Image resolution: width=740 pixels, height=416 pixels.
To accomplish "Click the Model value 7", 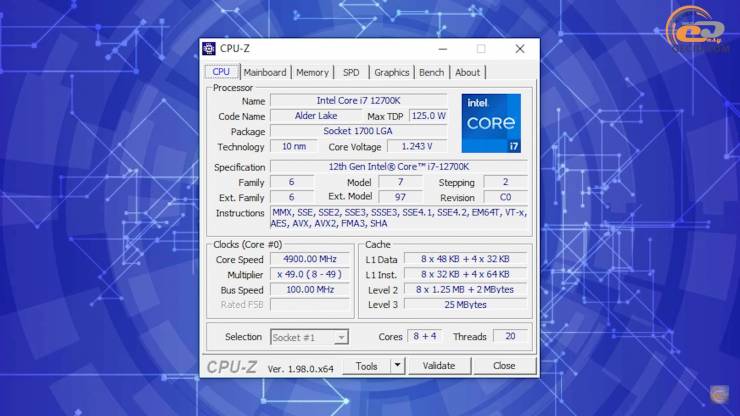I will coord(400,182).
